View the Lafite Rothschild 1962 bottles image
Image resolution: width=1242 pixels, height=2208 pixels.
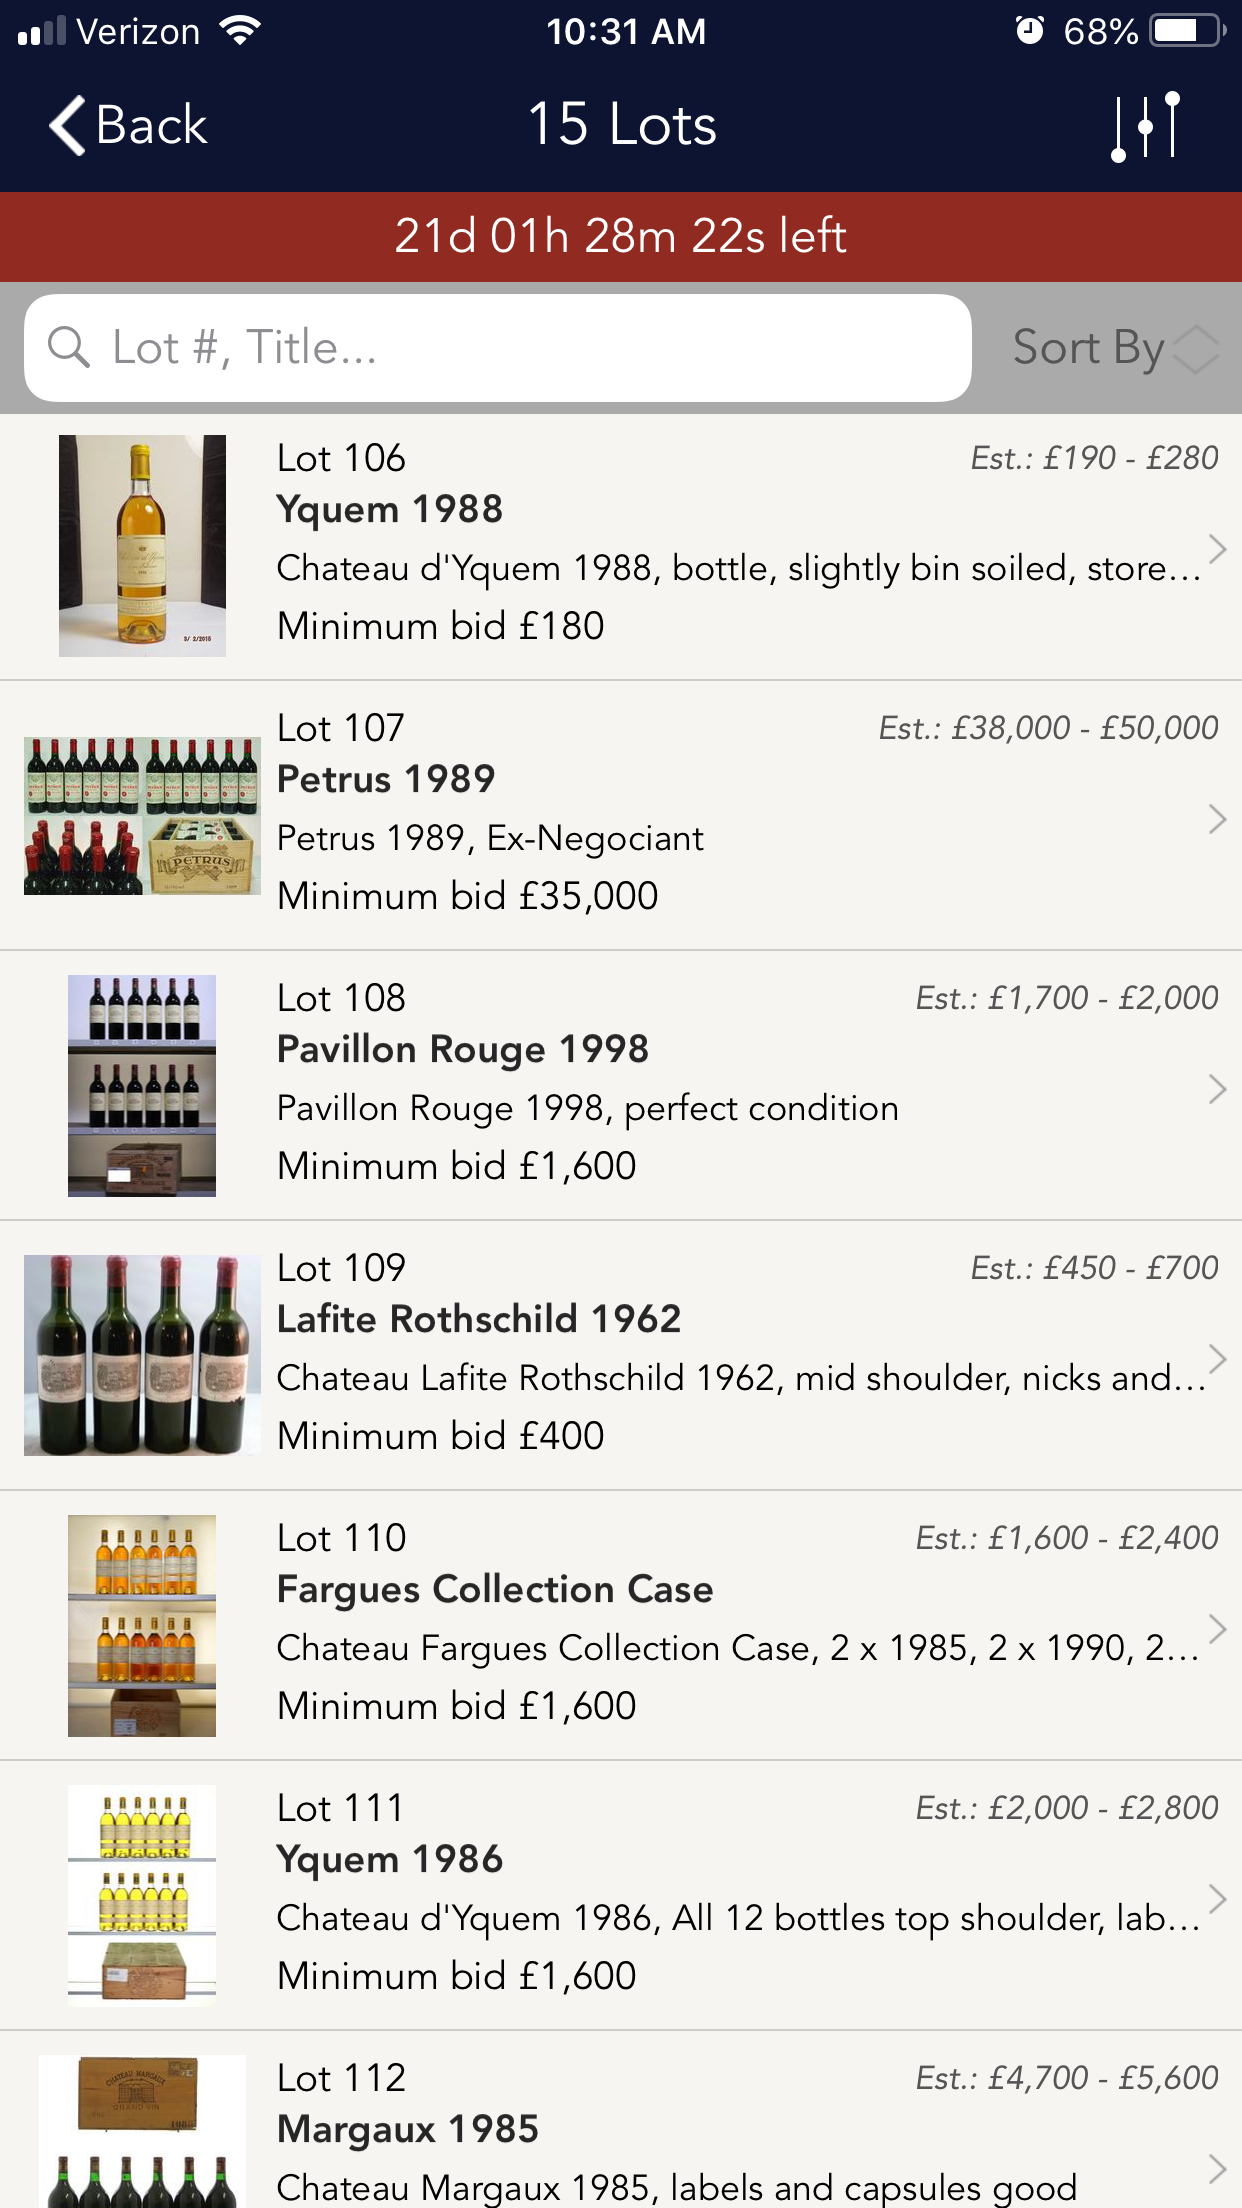pyautogui.click(x=142, y=1355)
